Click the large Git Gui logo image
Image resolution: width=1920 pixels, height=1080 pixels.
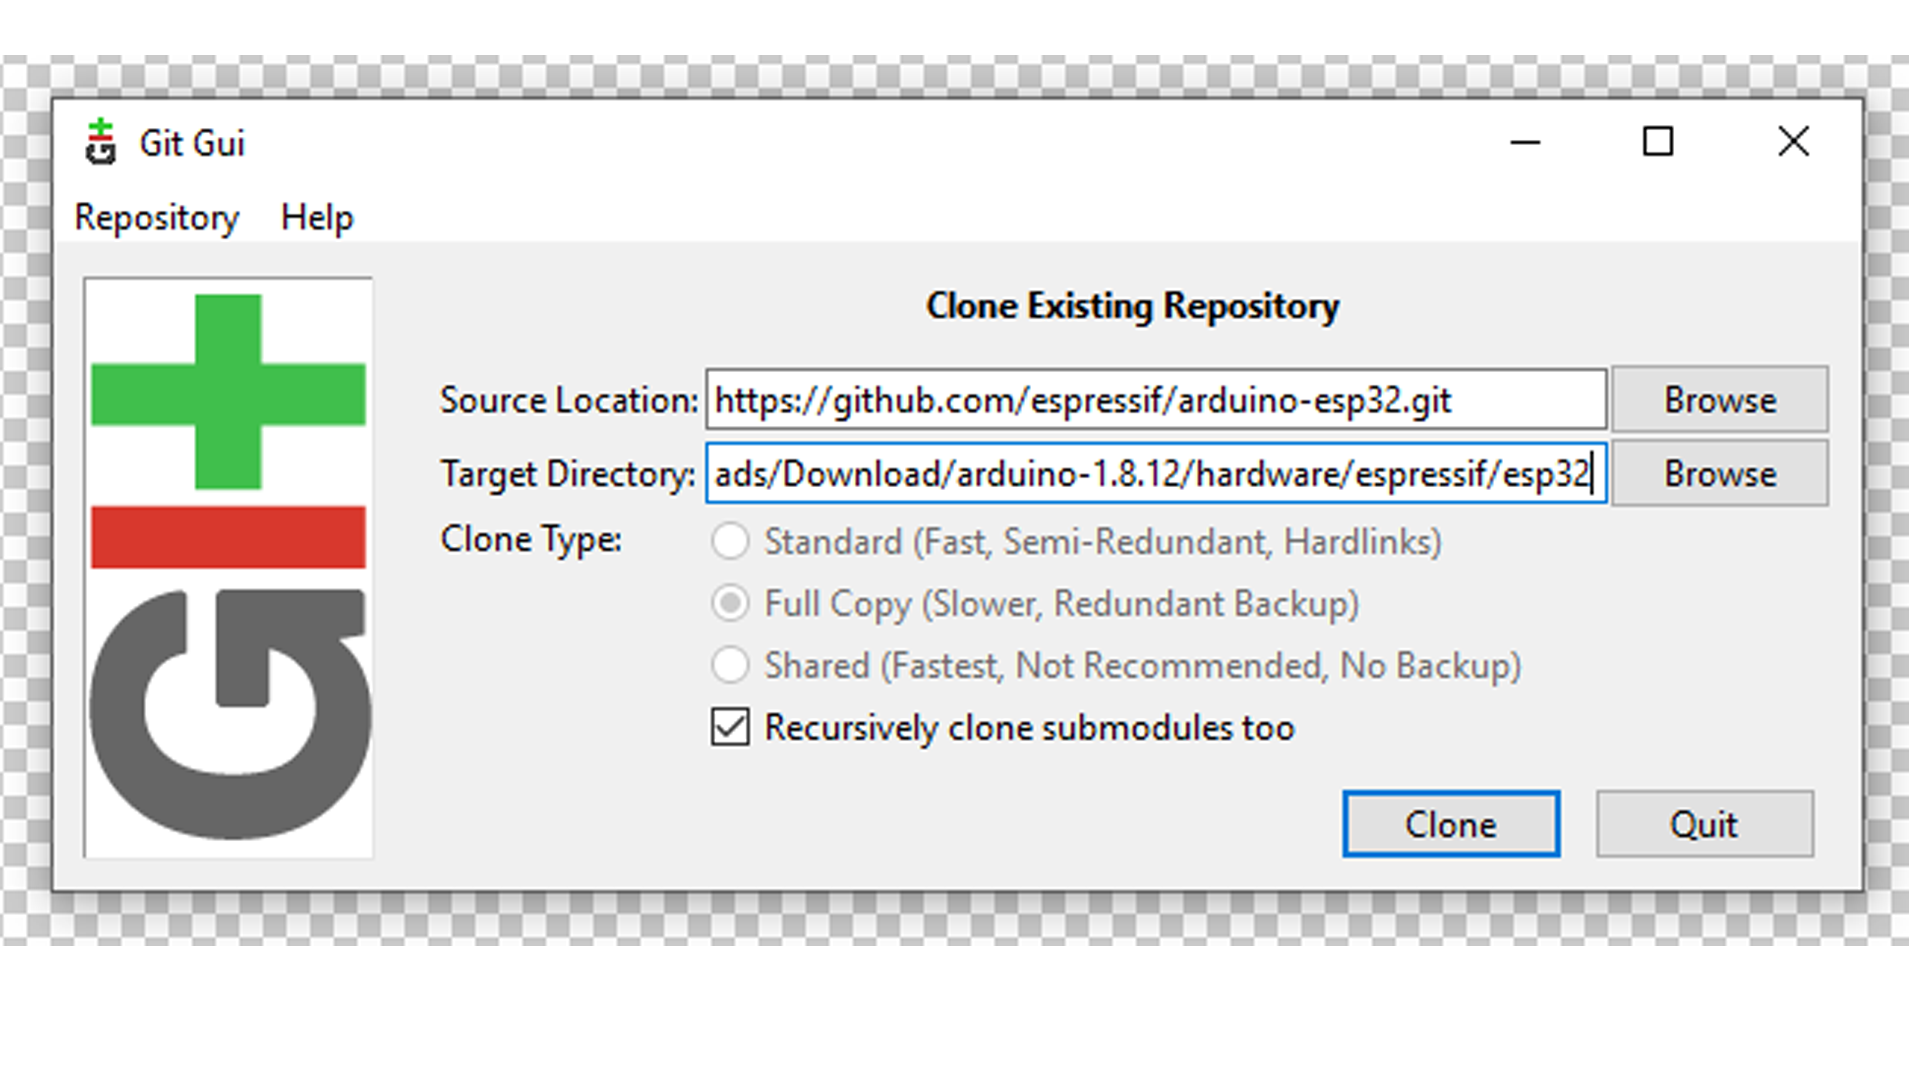[x=228, y=567]
